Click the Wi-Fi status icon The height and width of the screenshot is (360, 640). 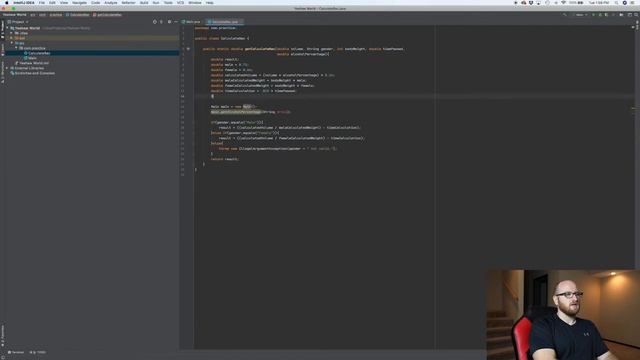click(563, 3)
